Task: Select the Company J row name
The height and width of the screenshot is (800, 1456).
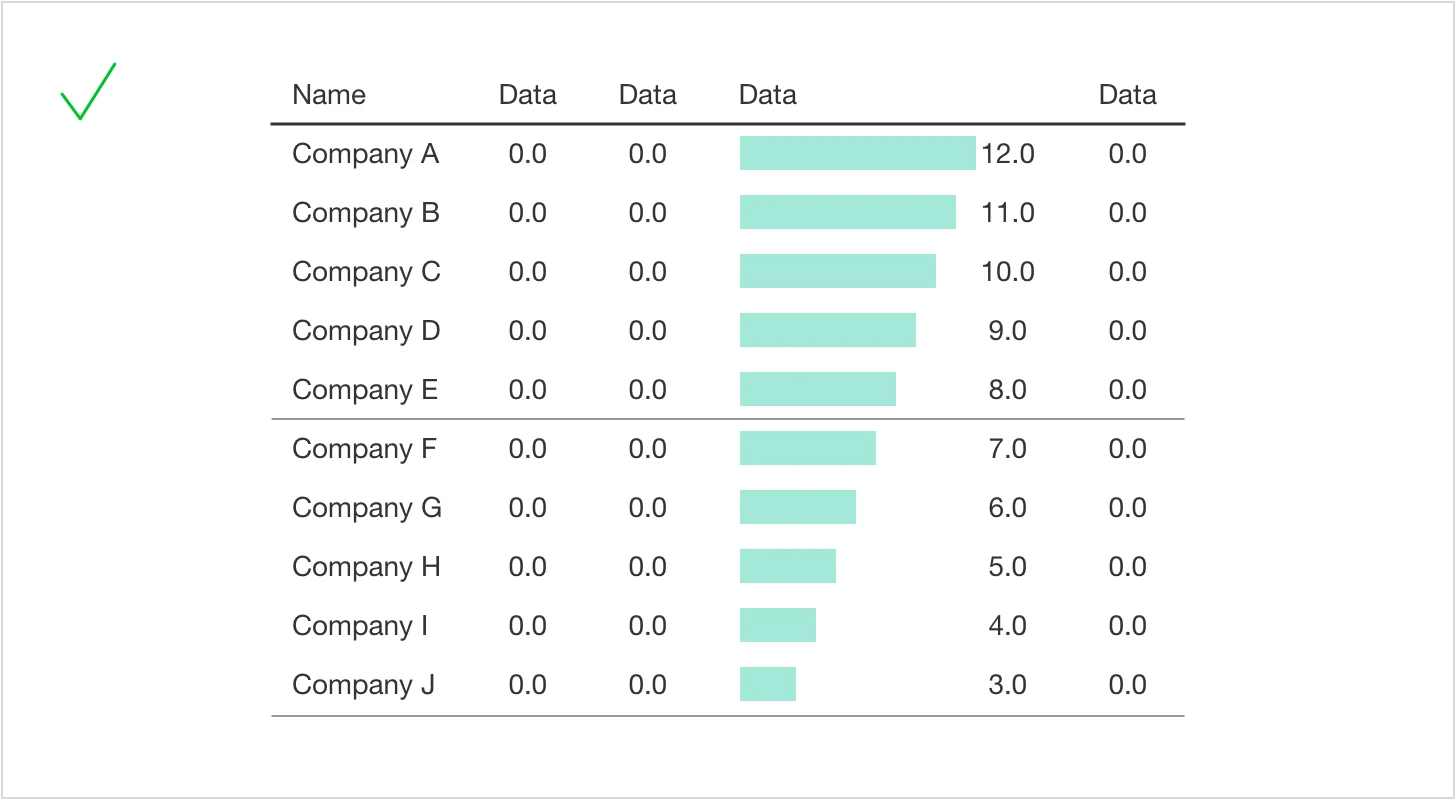Action: 363,685
